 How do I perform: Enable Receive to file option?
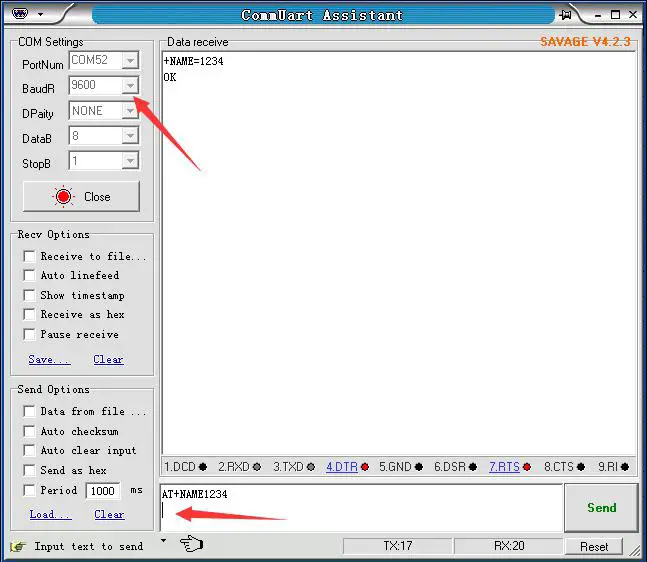click(29, 256)
